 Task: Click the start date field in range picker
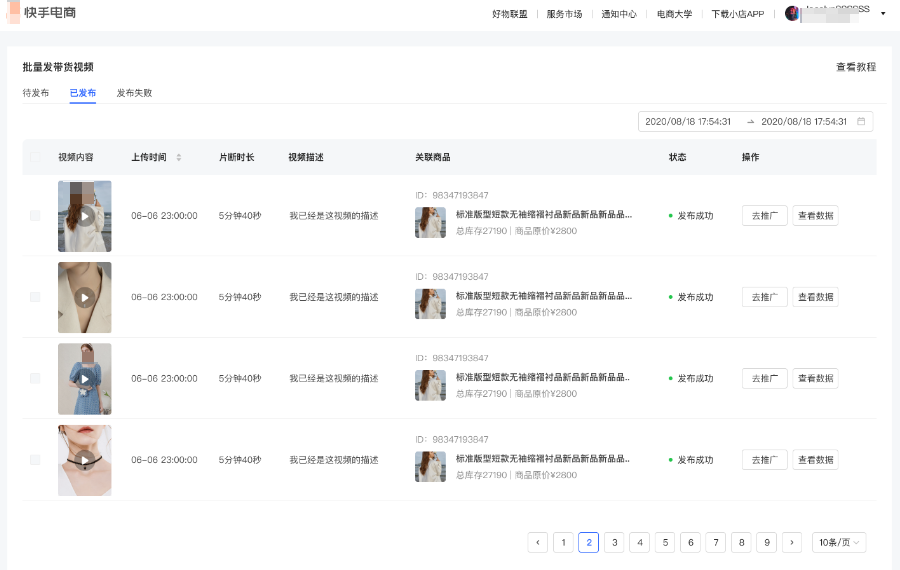[x=688, y=122]
